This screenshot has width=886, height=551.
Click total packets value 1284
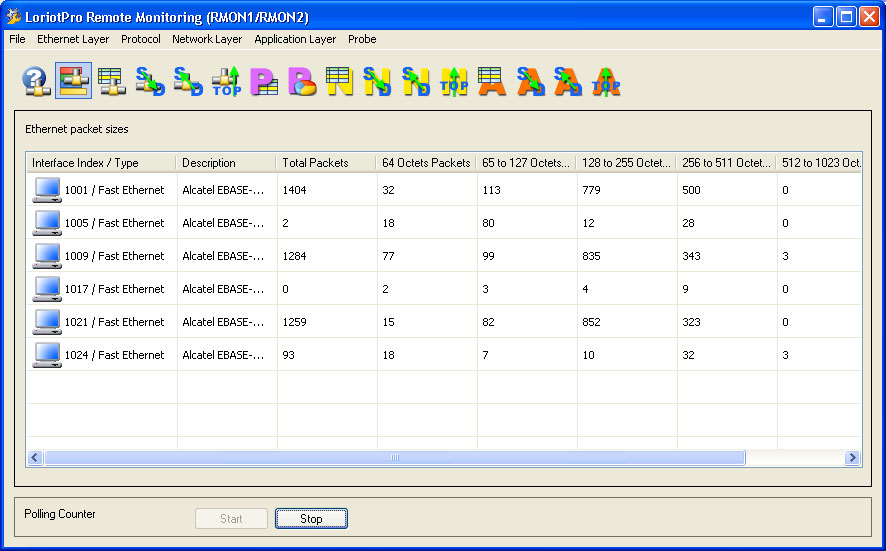pyautogui.click(x=294, y=256)
